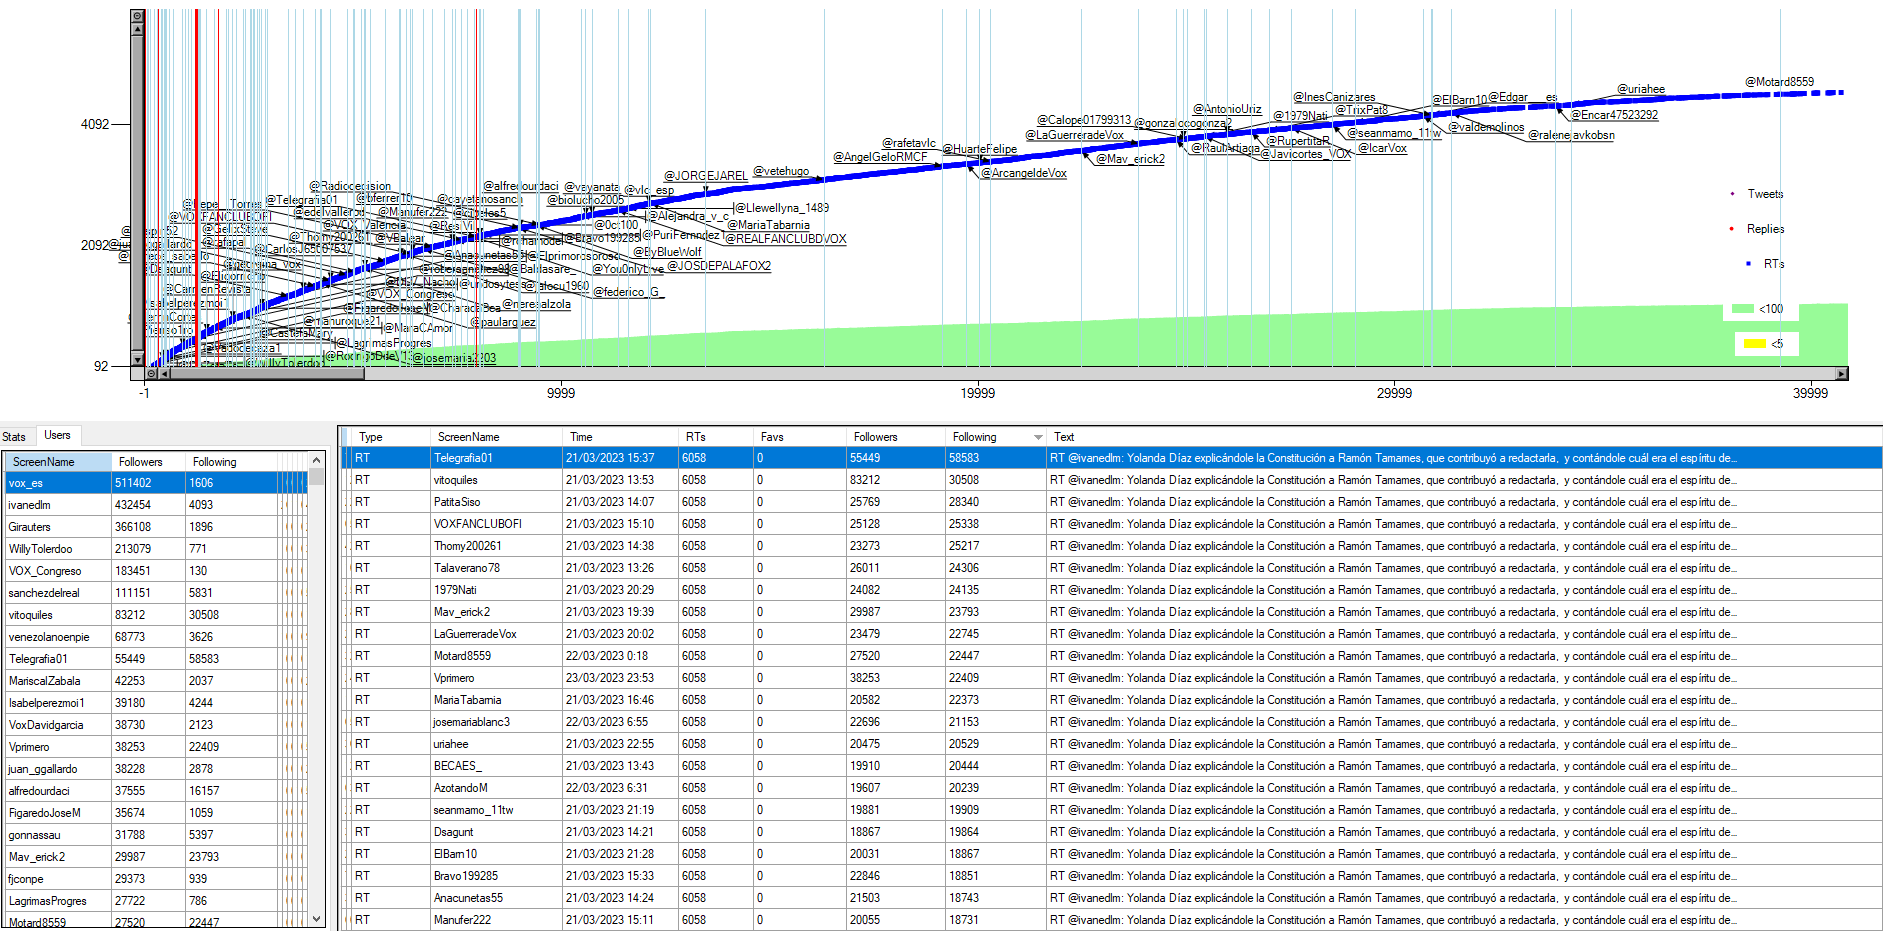Image resolution: width=1883 pixels, height=931 pixels.
Task: Click the RTs legend entry
Action: (1773, 264)
